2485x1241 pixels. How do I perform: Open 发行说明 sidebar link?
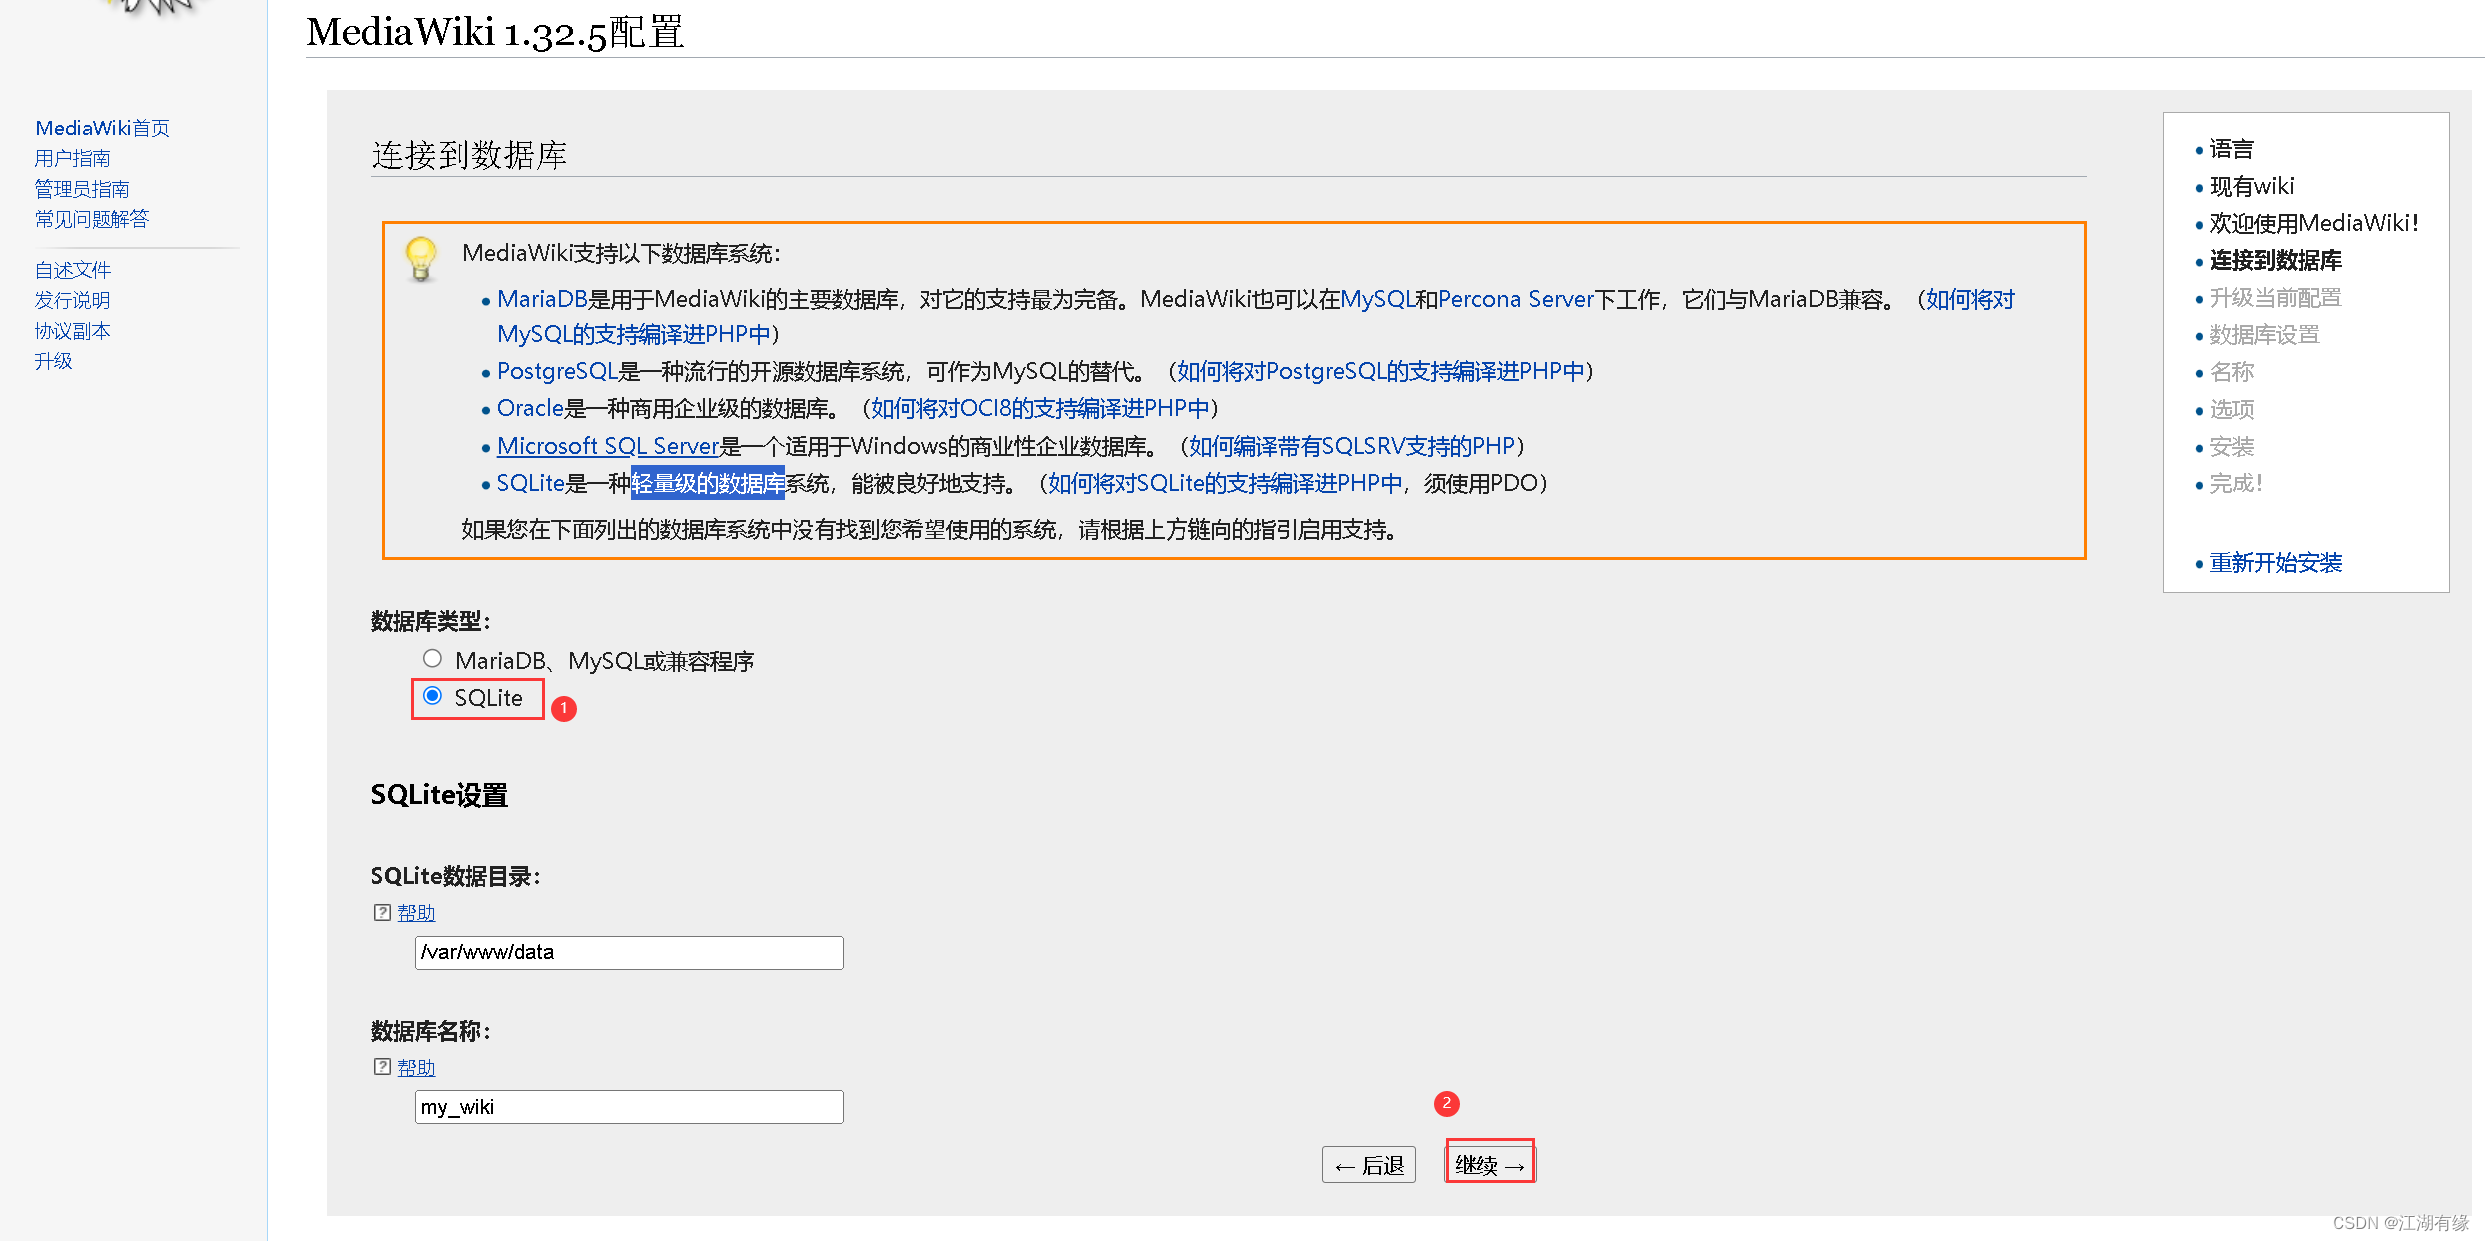click(x=72, y=300)
